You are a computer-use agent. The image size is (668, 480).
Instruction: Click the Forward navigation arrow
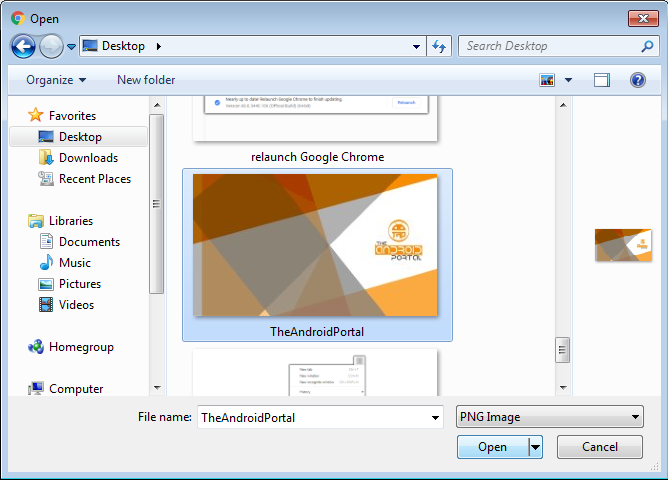point(51,46)
